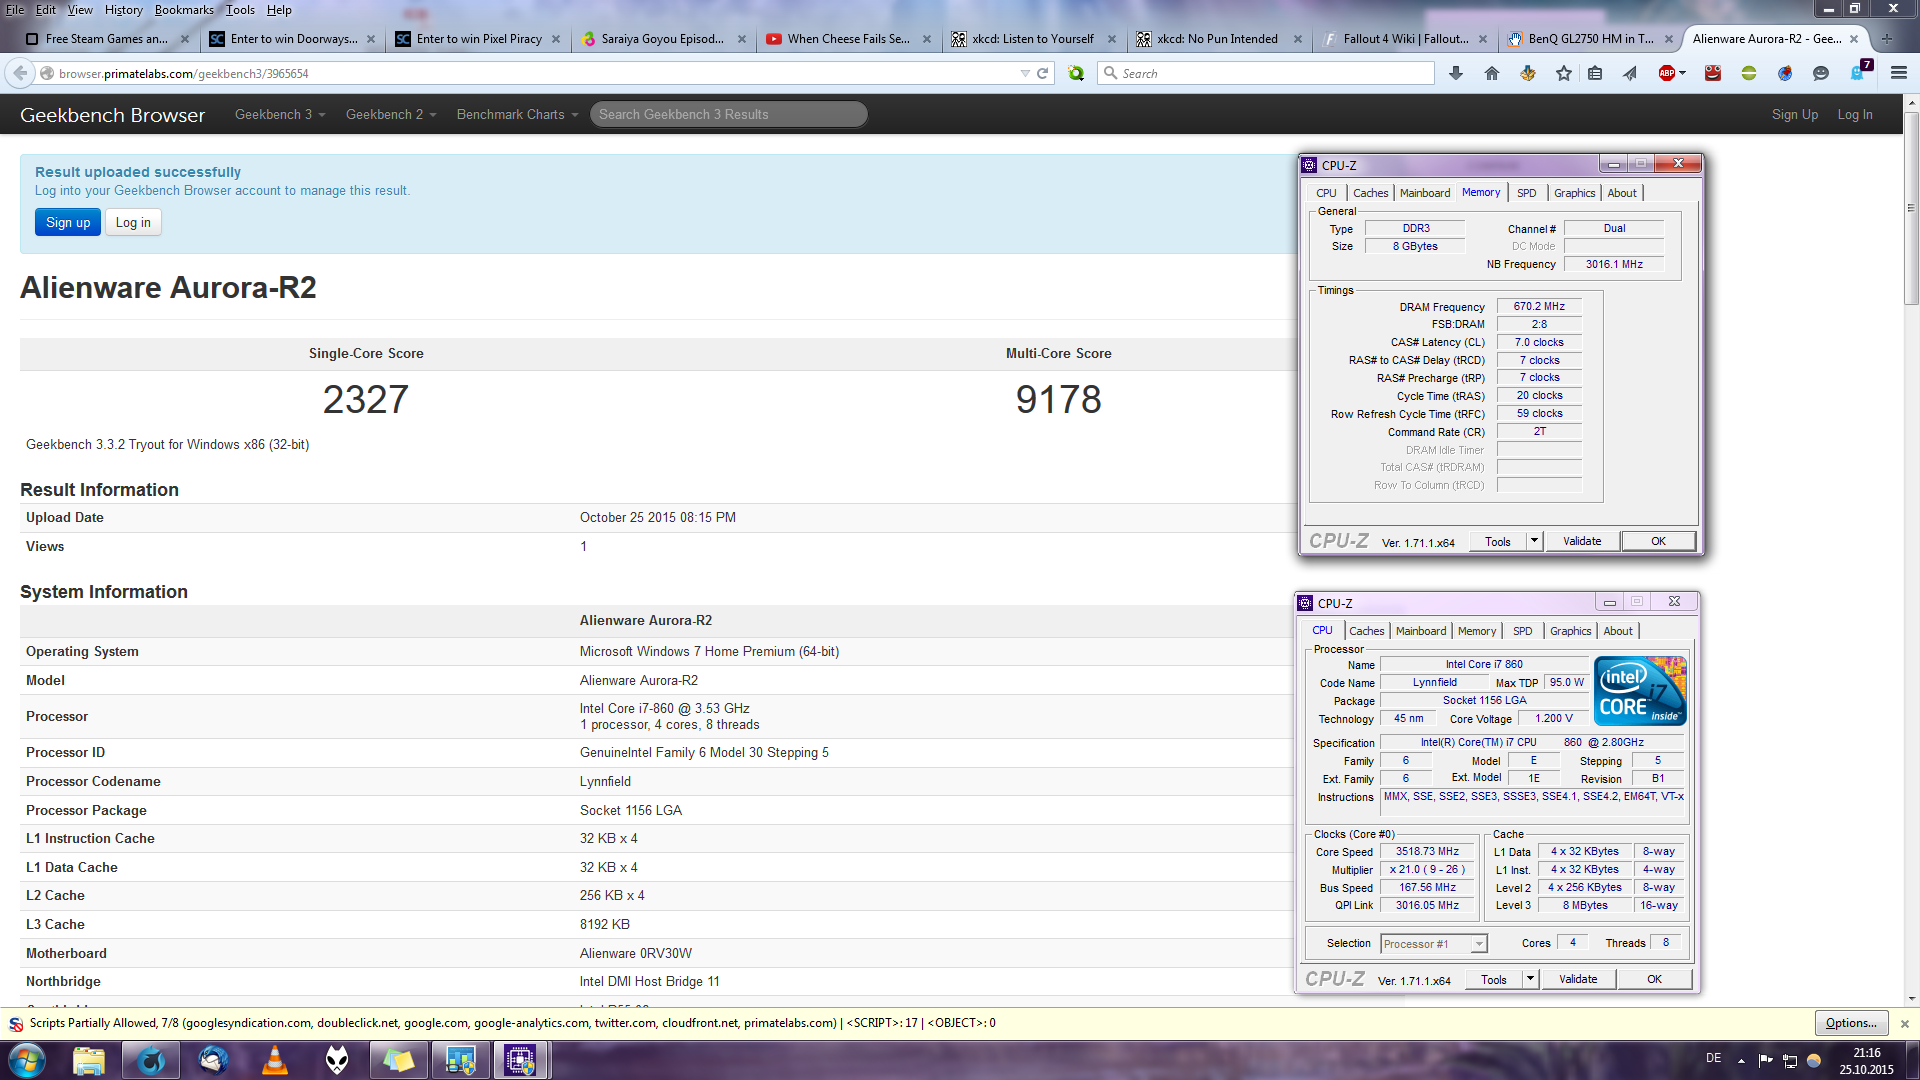Screen dimensions: 1920x1080
Task: Switch to CPU-Z taskbar icon
Action: coord(520,1060)
